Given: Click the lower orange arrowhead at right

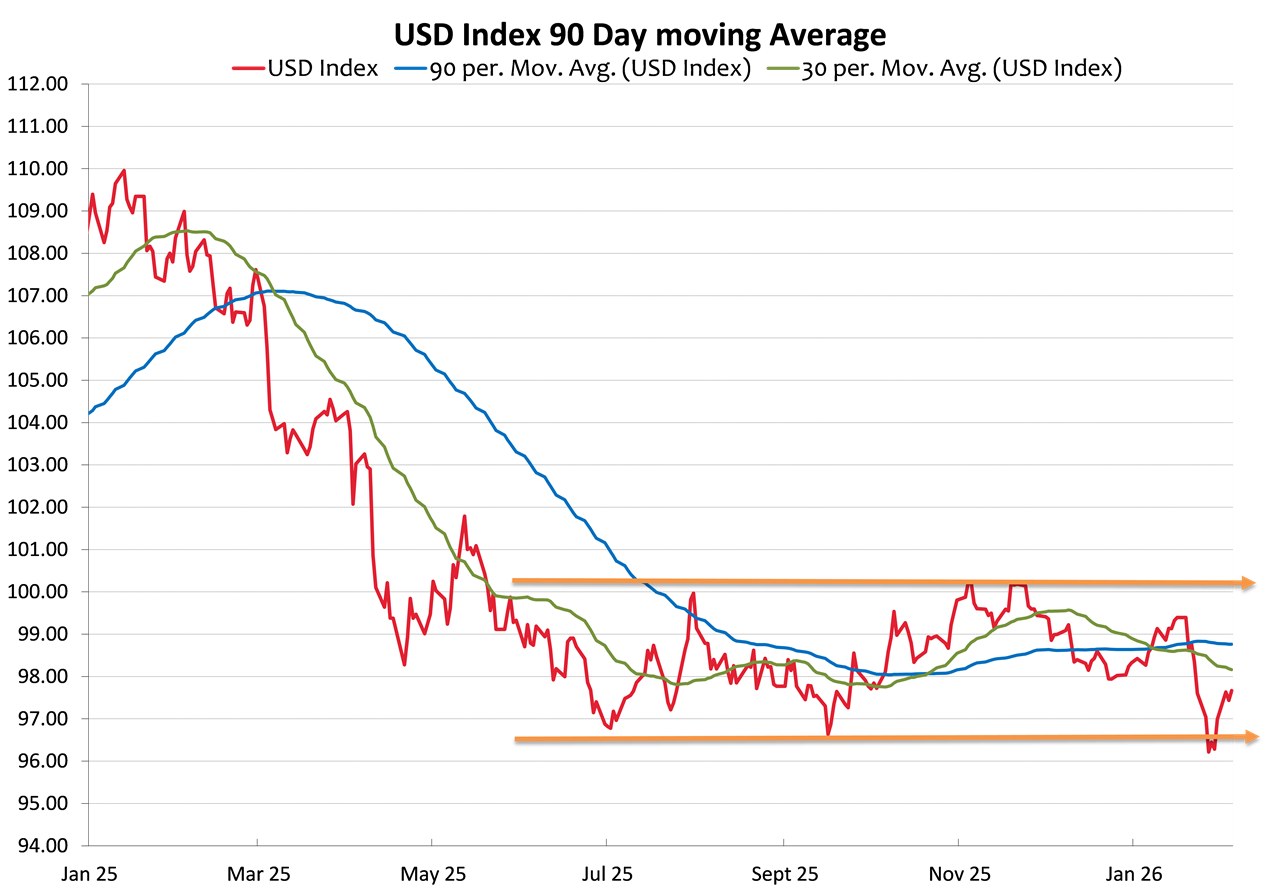Looking at the screenshot, I should (1249, 736).
